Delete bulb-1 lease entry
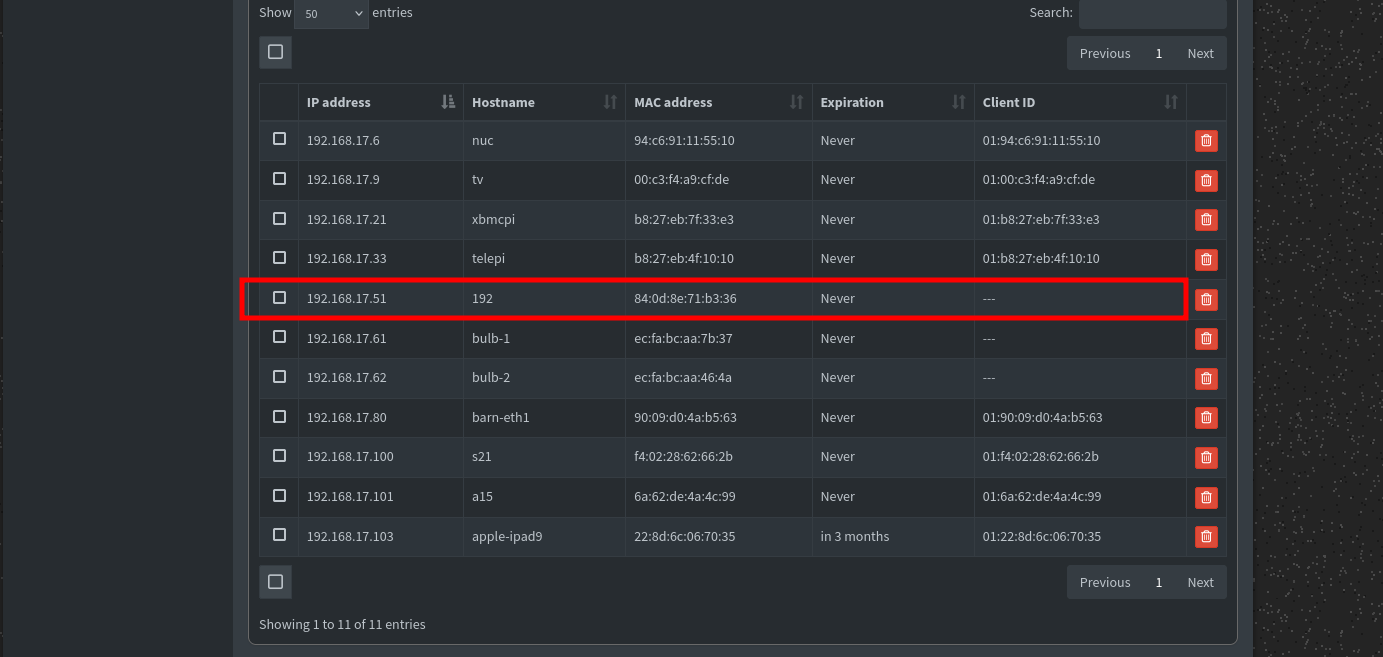 tap(1206, 339)
